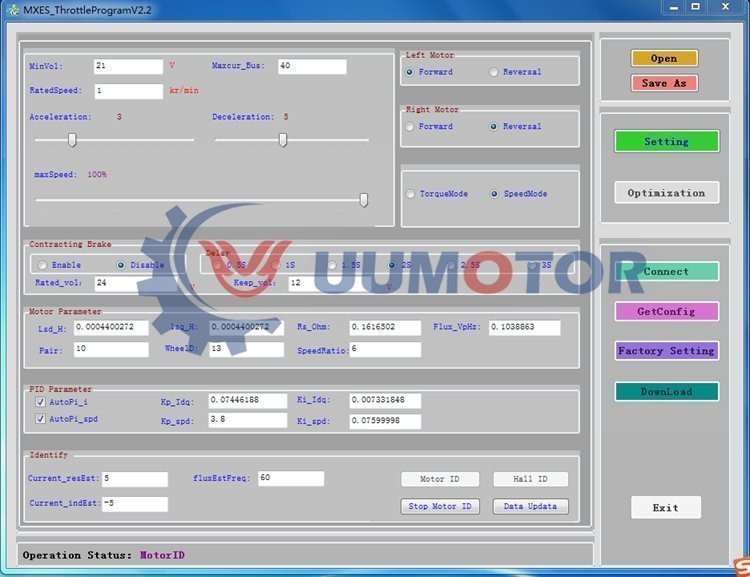This screenshot has width=750, height=577.
Task: Choose TorqueMode option
Action: point(410,194)
